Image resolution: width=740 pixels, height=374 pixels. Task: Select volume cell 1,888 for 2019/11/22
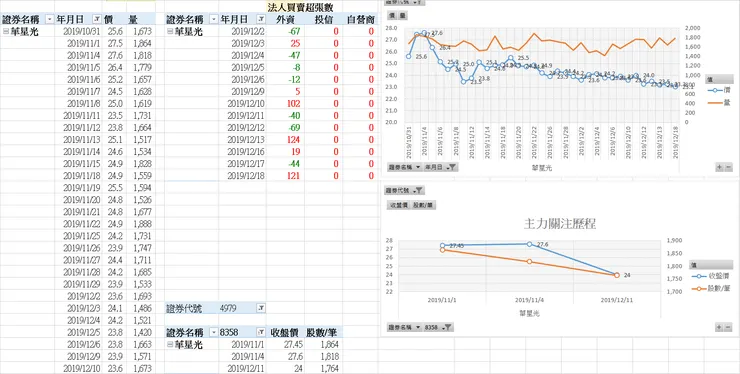pyautogui.click(x=141, y=224)
